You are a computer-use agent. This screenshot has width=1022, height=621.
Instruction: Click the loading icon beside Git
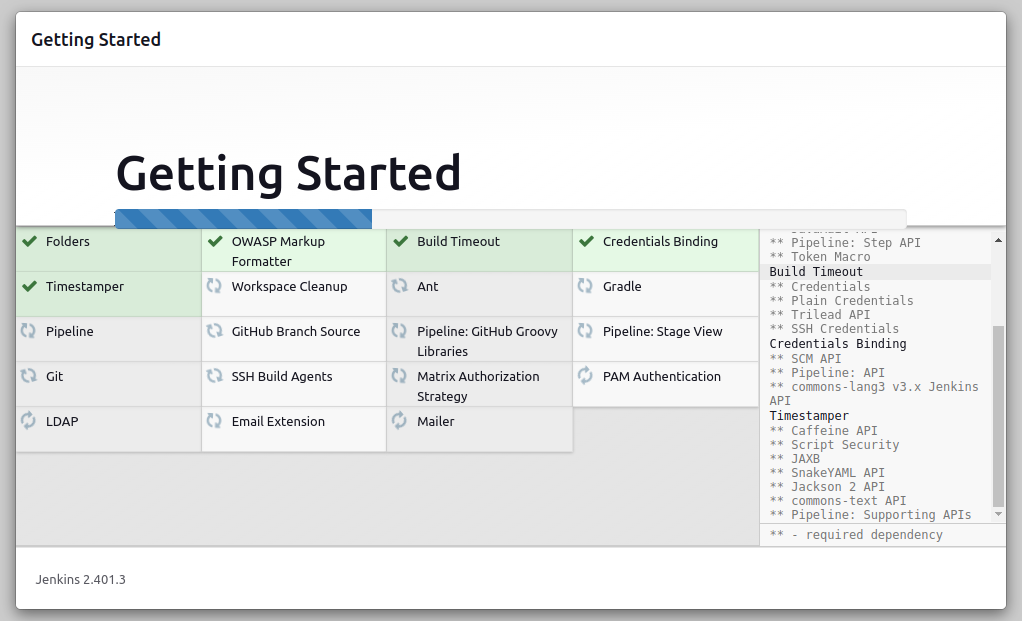pyautogui.click(x=28, y=376)
